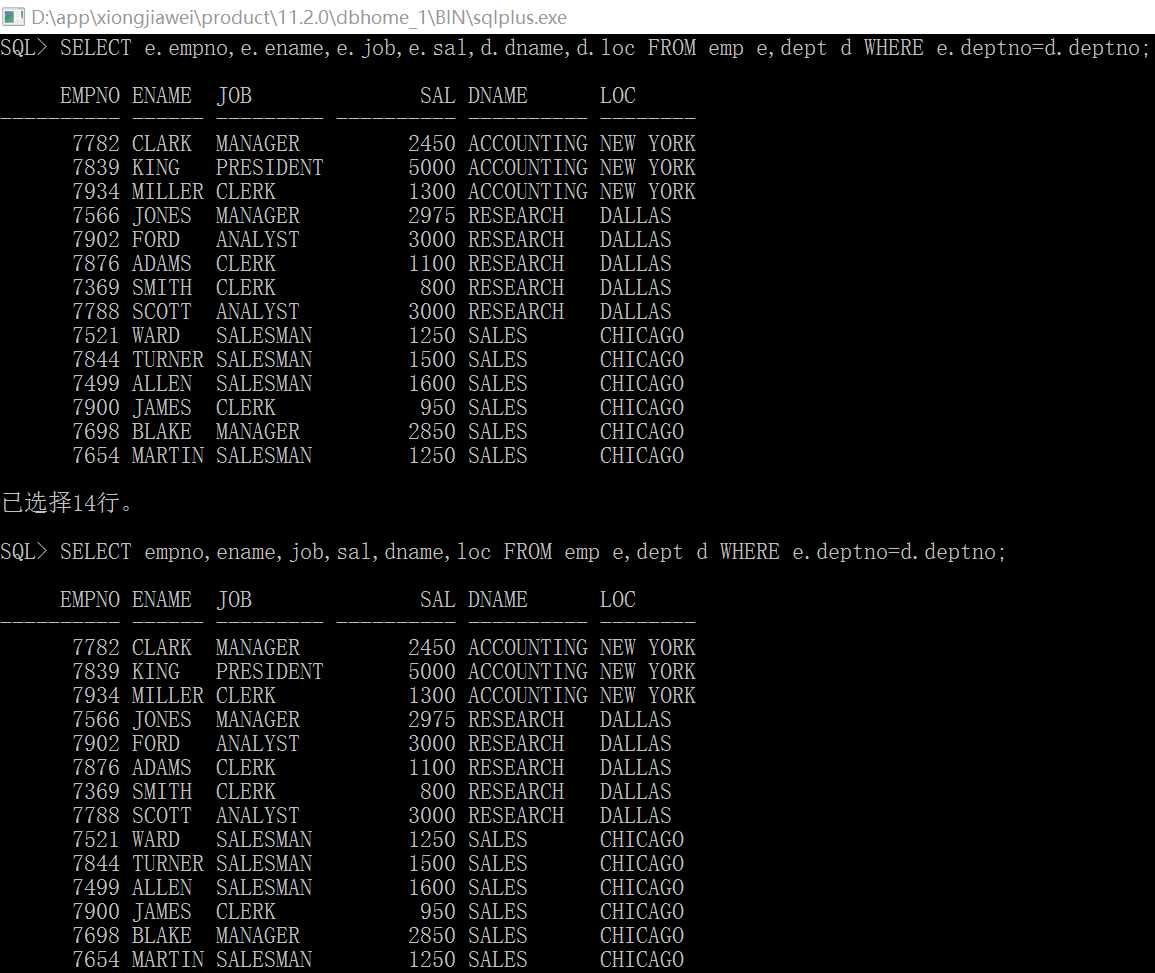Click 7788 in the second result table

(96, 815)
